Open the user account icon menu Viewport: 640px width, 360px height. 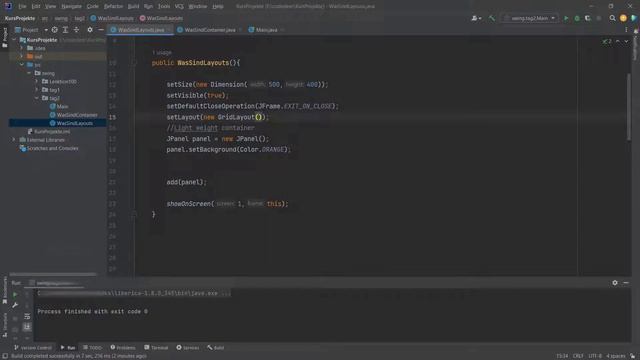point(476,18)
